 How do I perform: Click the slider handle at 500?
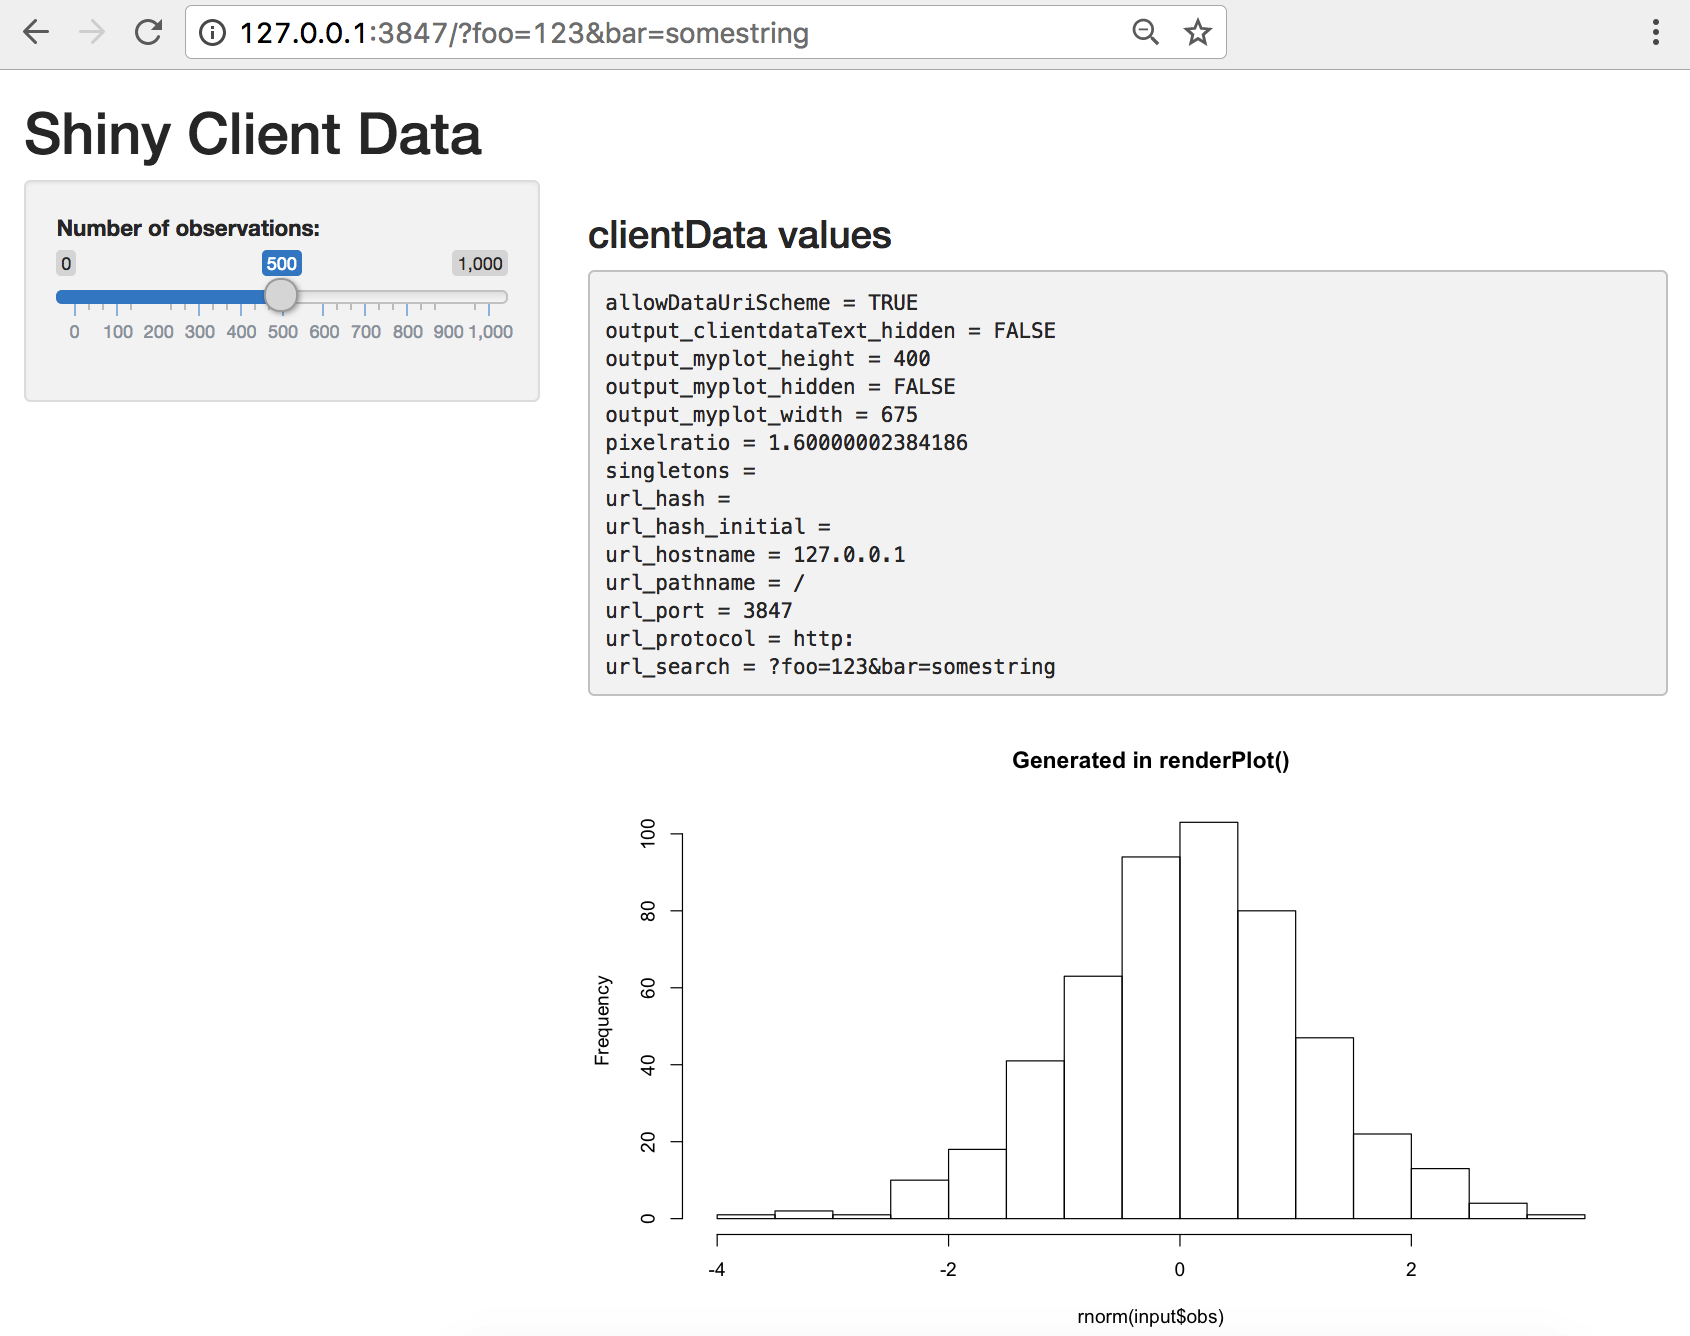click(283, 296)
